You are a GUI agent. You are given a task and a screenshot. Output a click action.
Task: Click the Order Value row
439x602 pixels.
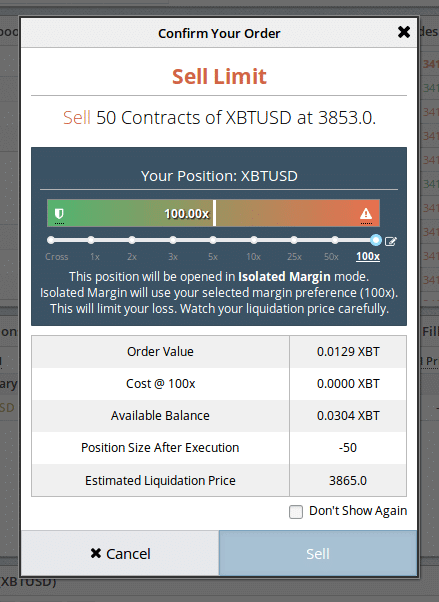[x=219, y=352]
